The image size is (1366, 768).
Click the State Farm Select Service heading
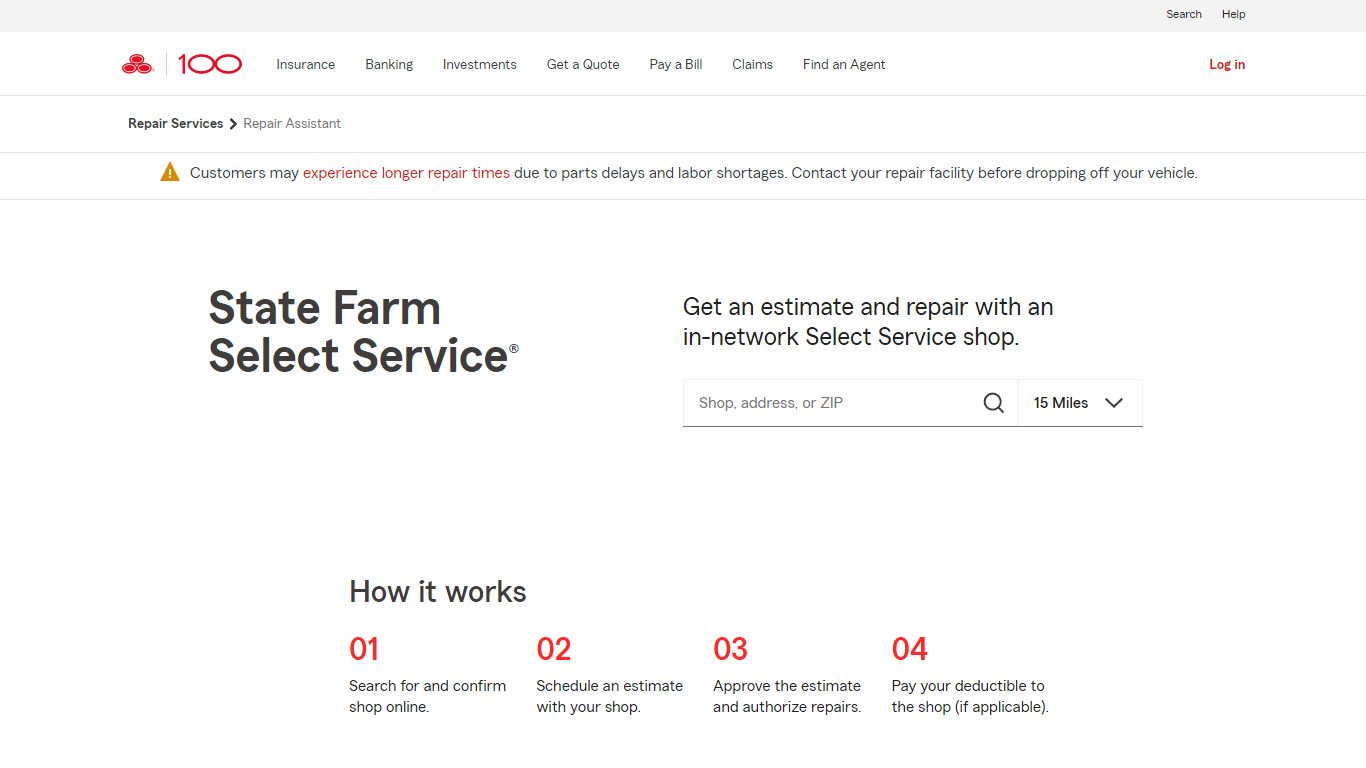364,331
